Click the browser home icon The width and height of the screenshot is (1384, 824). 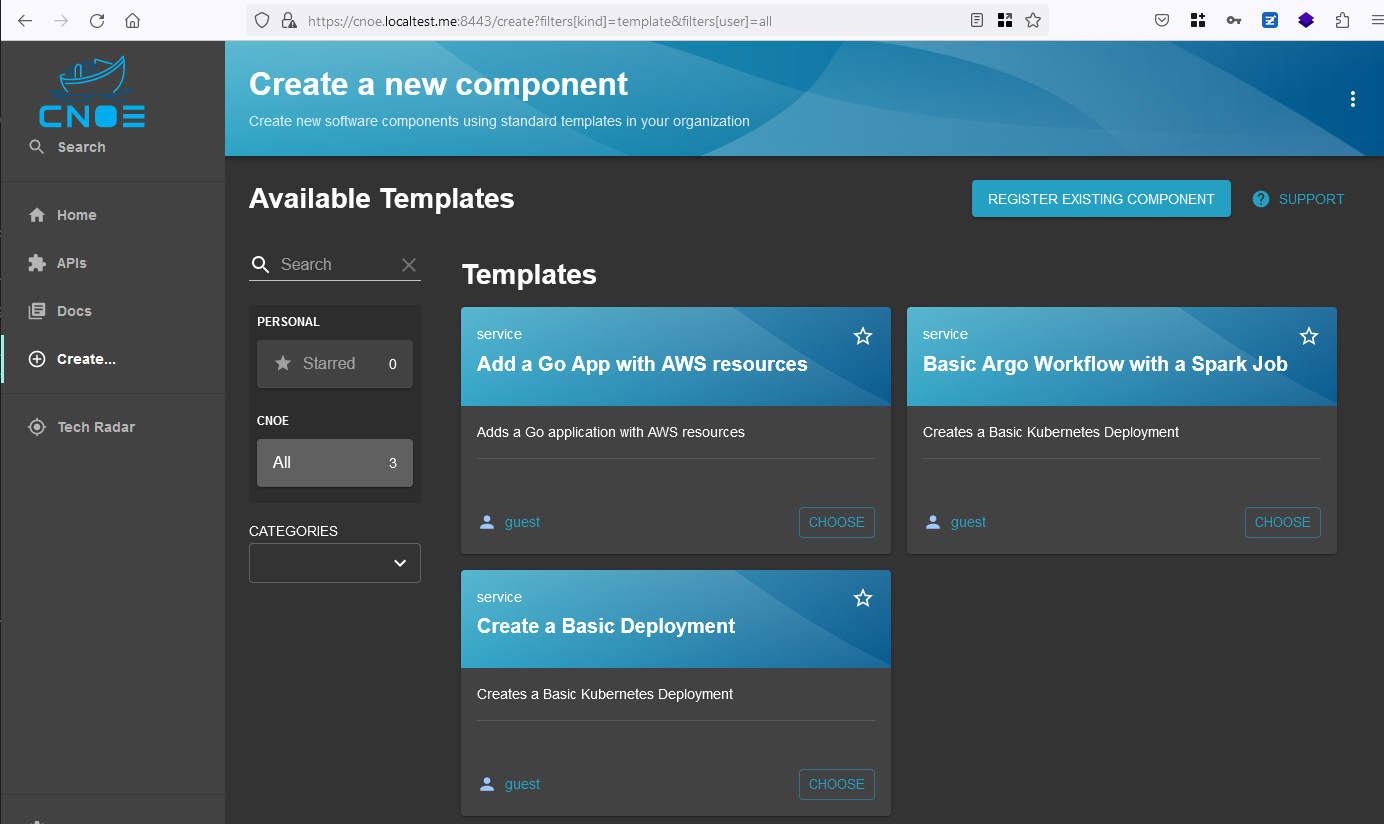coord(132,20)
